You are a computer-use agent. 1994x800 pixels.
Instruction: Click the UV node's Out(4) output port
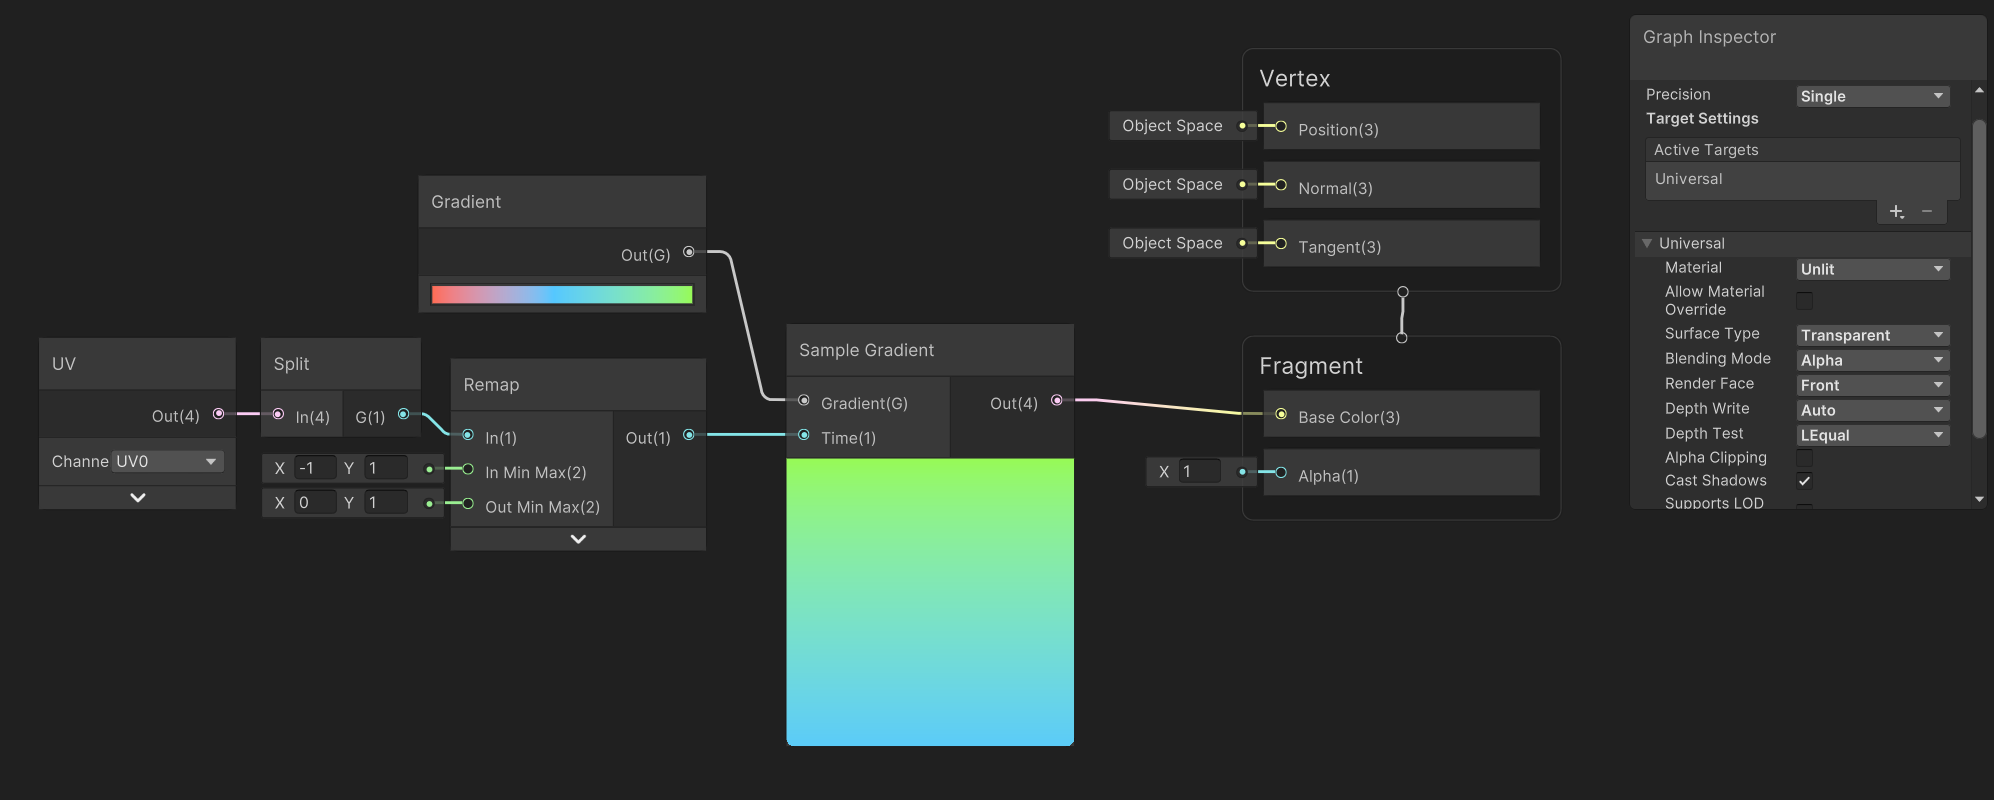218,414
